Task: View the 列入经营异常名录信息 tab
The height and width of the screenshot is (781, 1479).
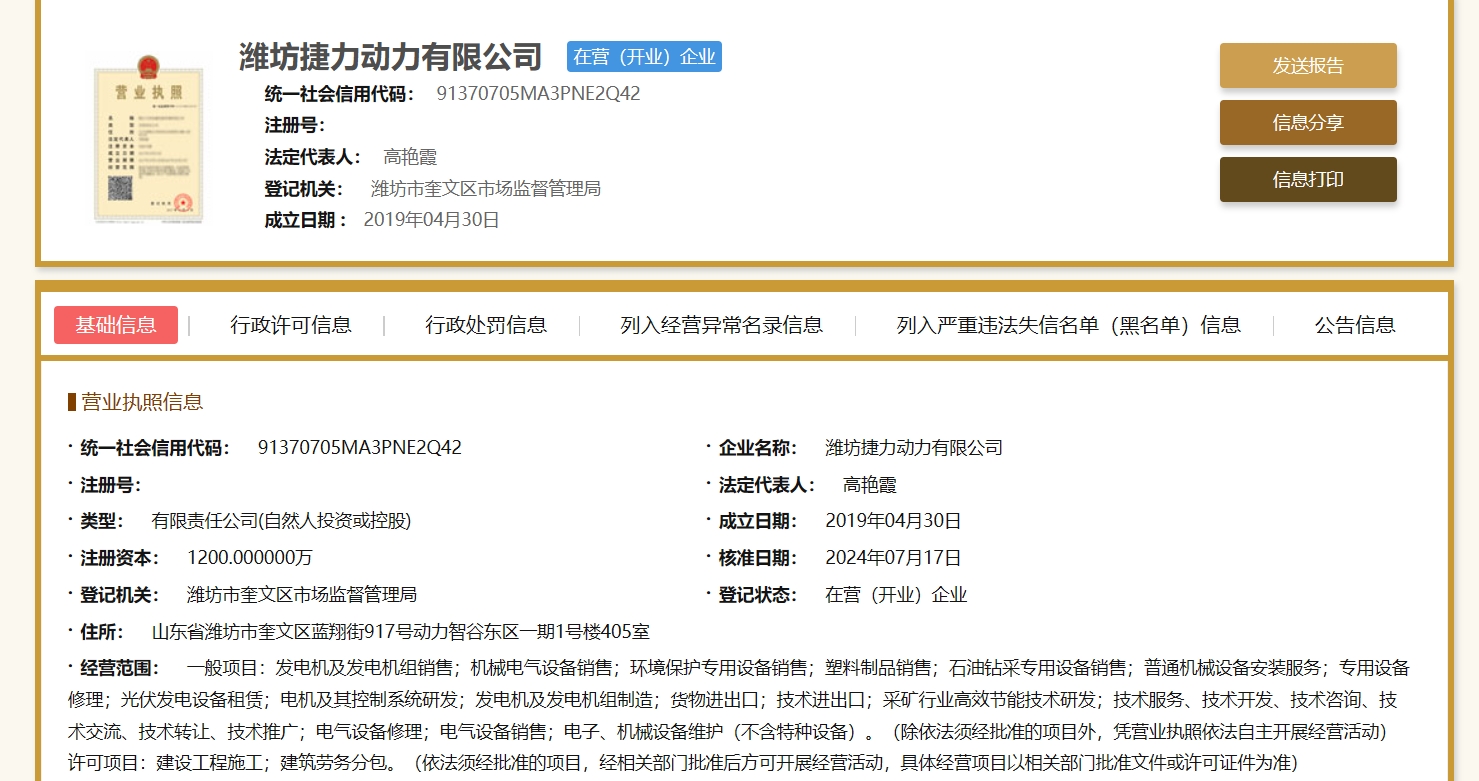Action: 721,325
